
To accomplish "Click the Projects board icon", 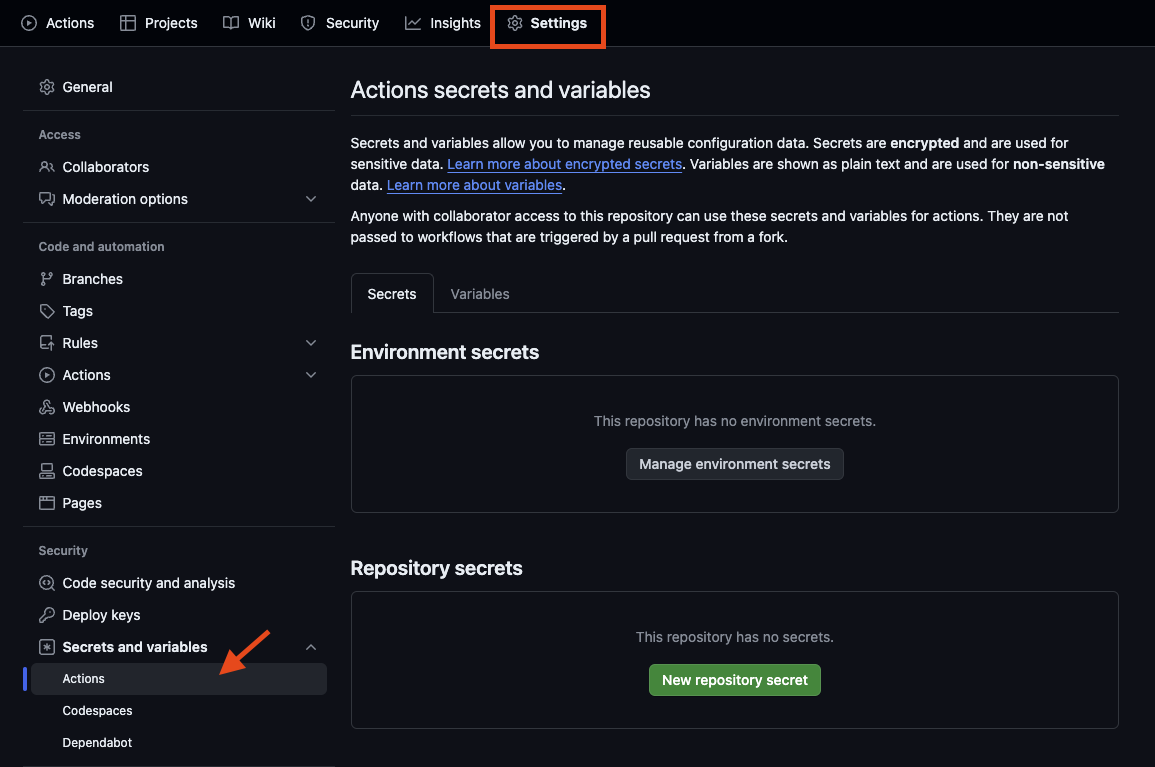I will tap(127, 22).
